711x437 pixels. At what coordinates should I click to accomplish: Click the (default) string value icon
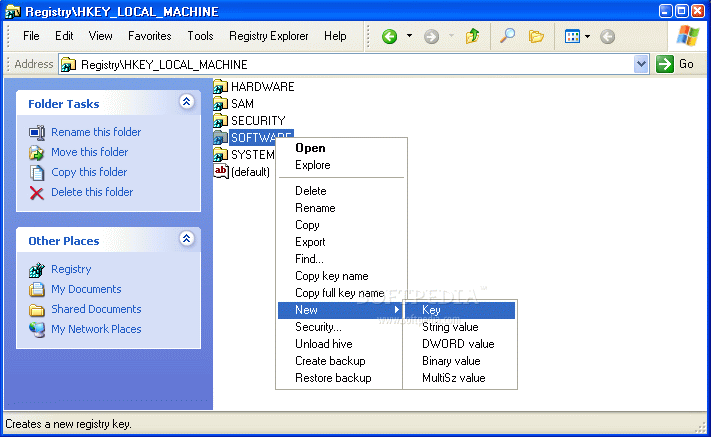tap(221, 171)
